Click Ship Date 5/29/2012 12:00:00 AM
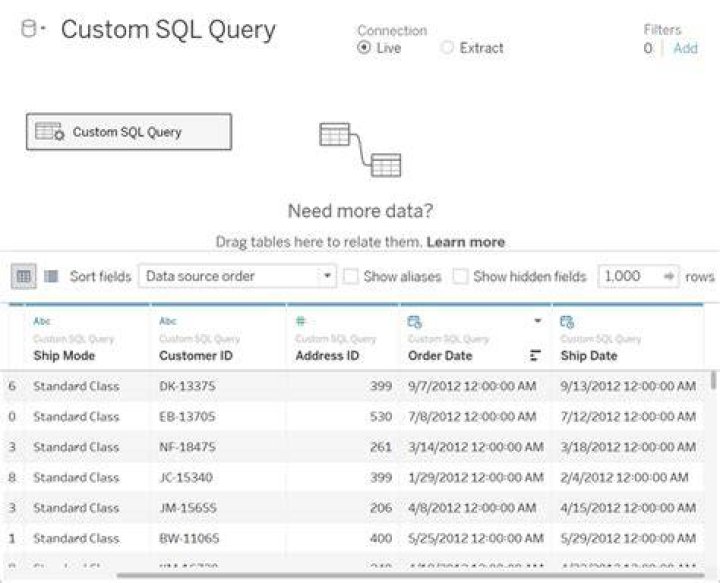720x583 pixels. tap(628, 538)
